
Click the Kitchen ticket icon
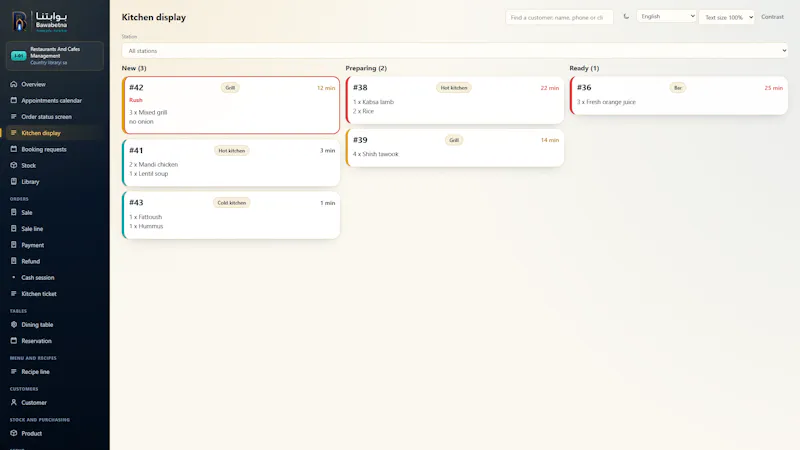[x=14, y=294]
